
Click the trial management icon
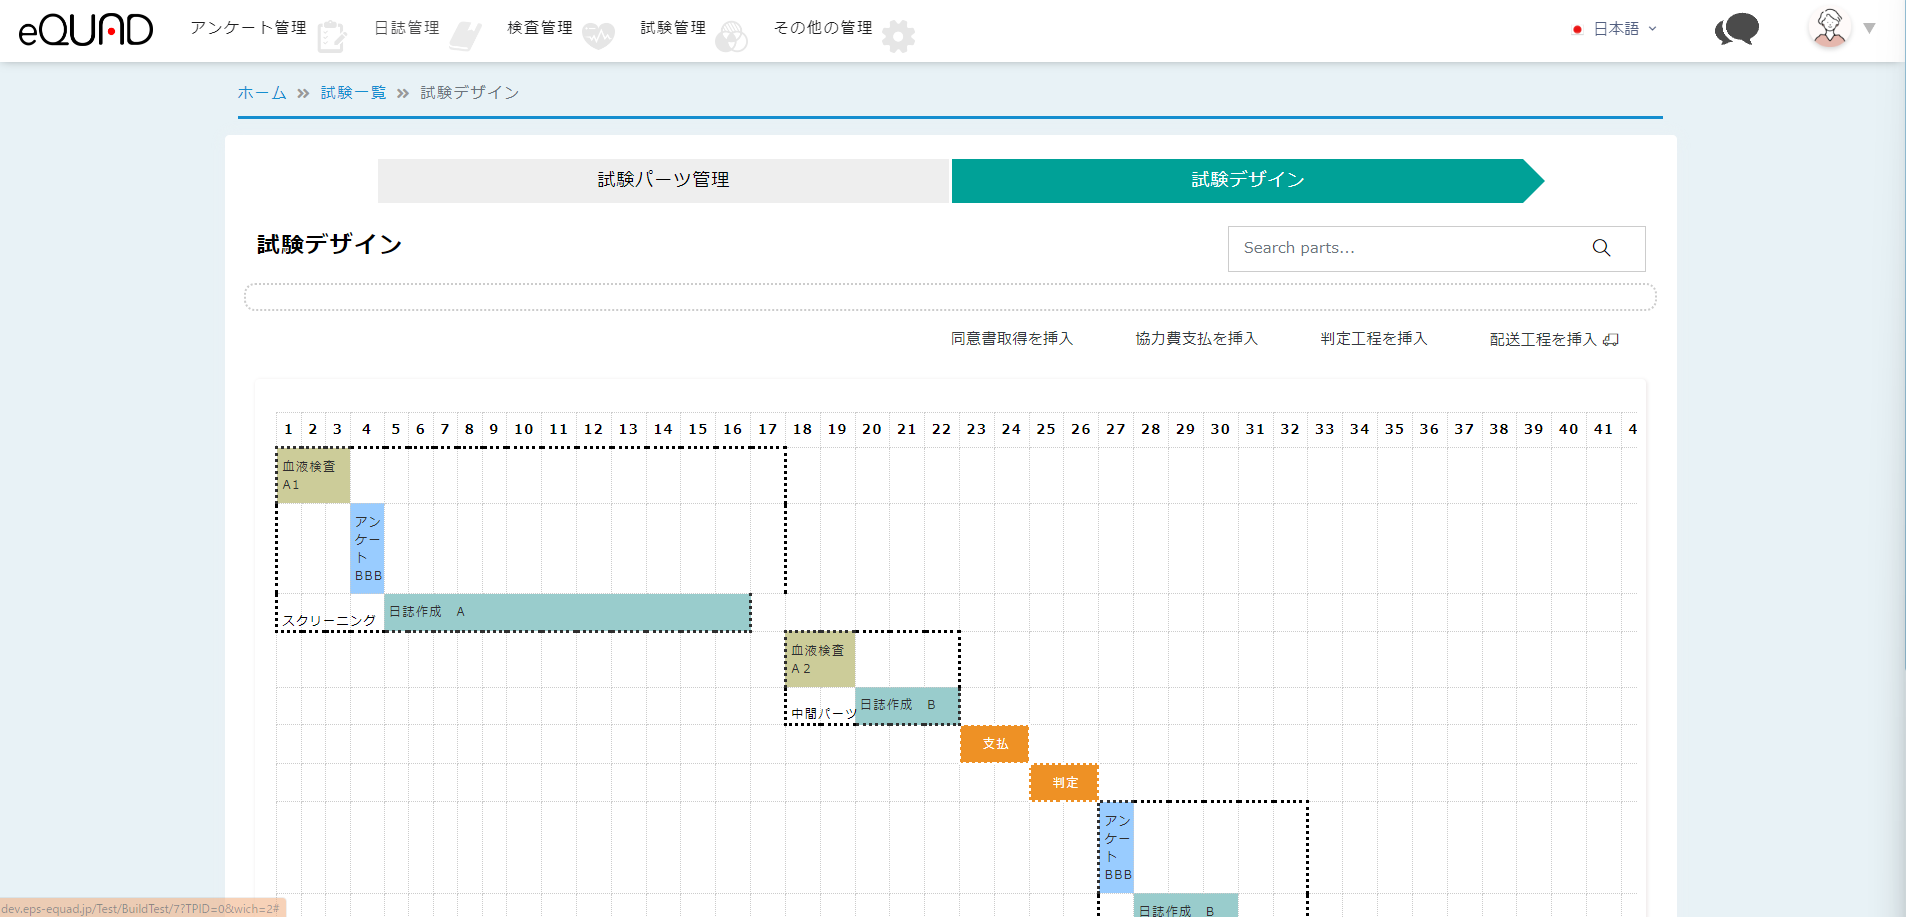tap(731, 37)
